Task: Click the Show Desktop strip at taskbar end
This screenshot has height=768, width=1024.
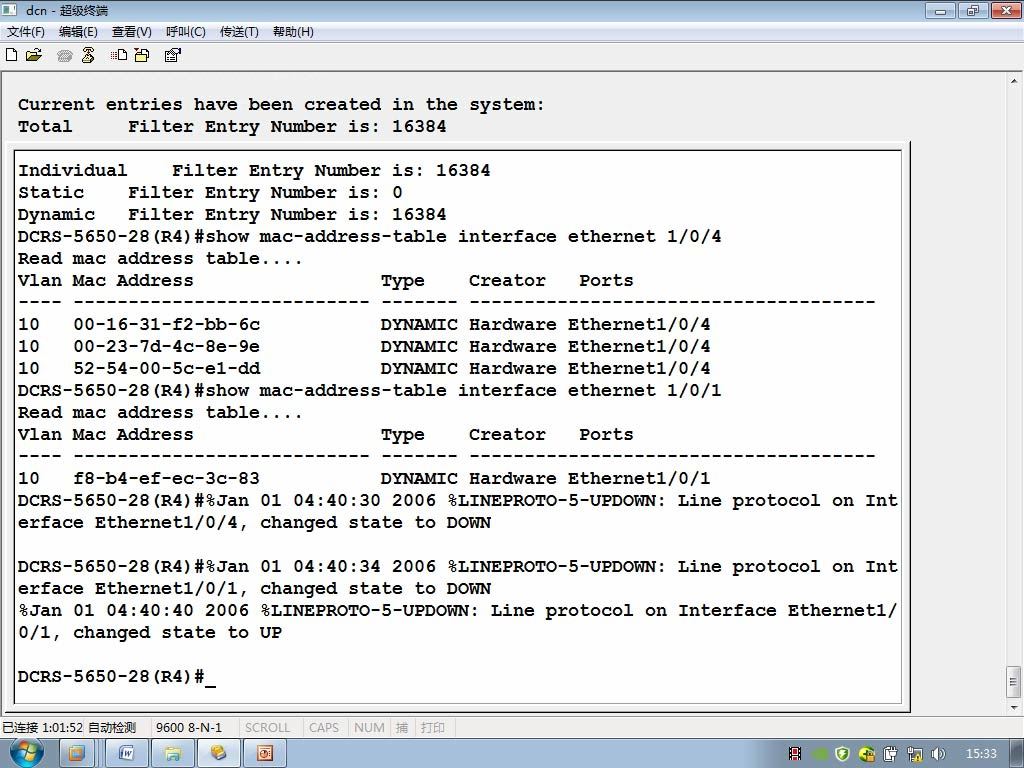Action: coord(1017,754)
